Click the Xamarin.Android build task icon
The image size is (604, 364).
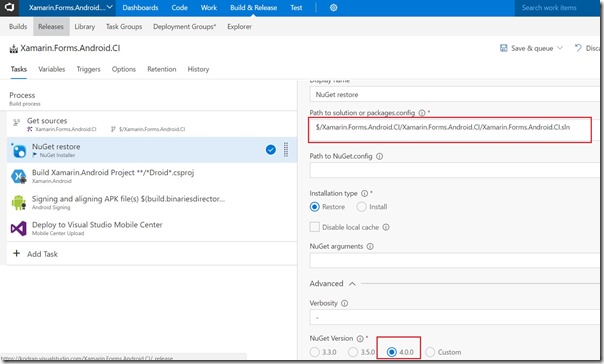(18, 176)
